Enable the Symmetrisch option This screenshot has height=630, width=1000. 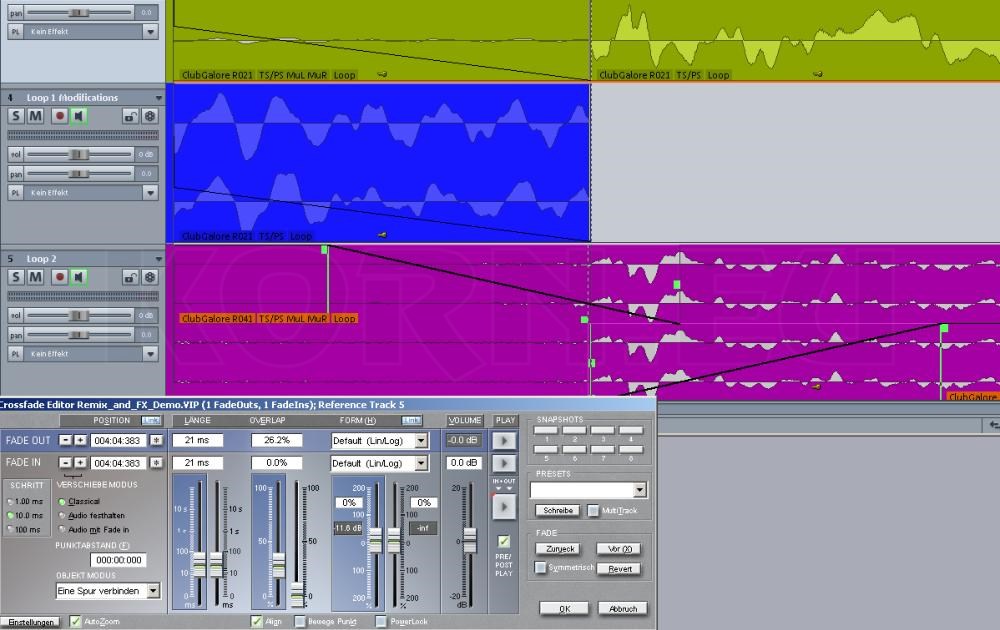[x=539, y=568]
